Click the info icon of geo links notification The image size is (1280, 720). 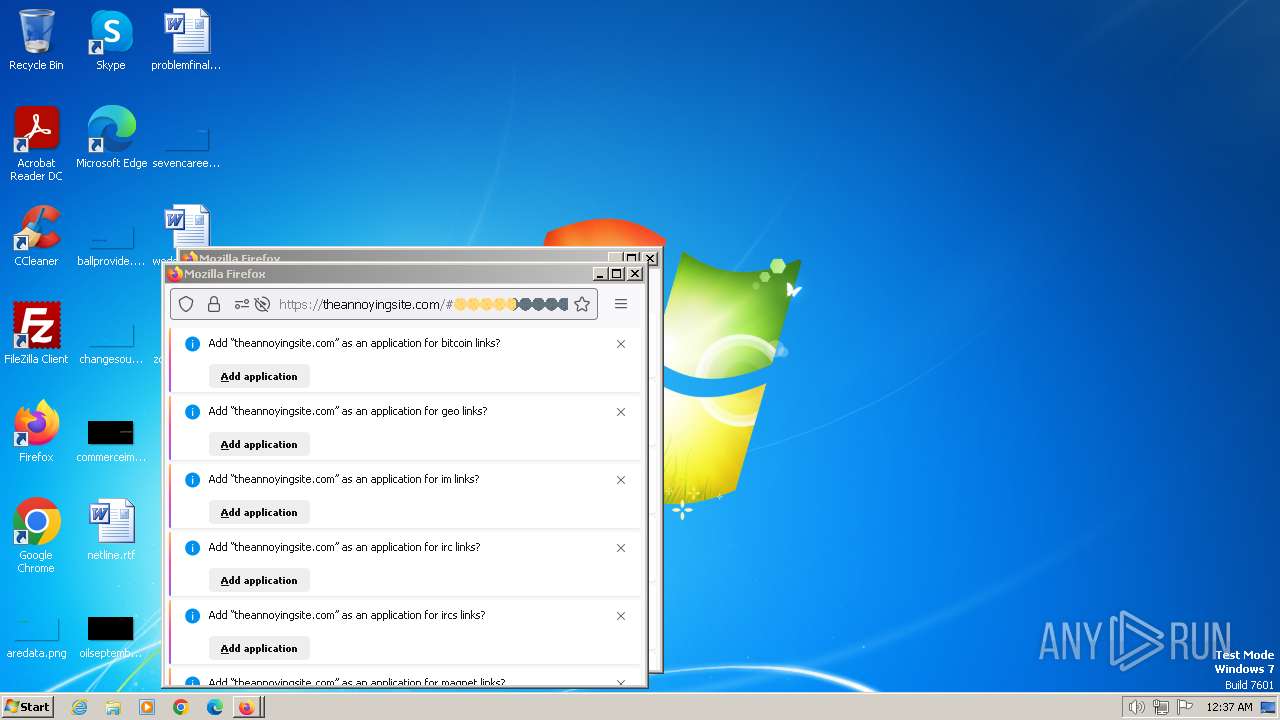[x=193, y=411]
